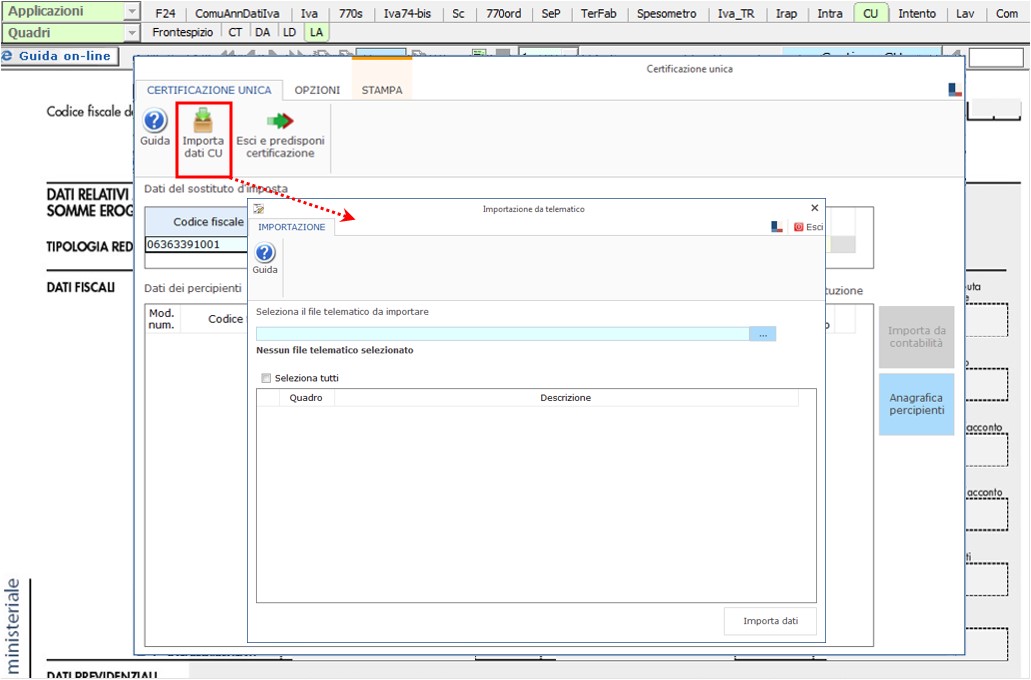The width and height of the screenshot is (1031, 680).
Task: Select the TerFab tab
Action: tap(598, 13)
